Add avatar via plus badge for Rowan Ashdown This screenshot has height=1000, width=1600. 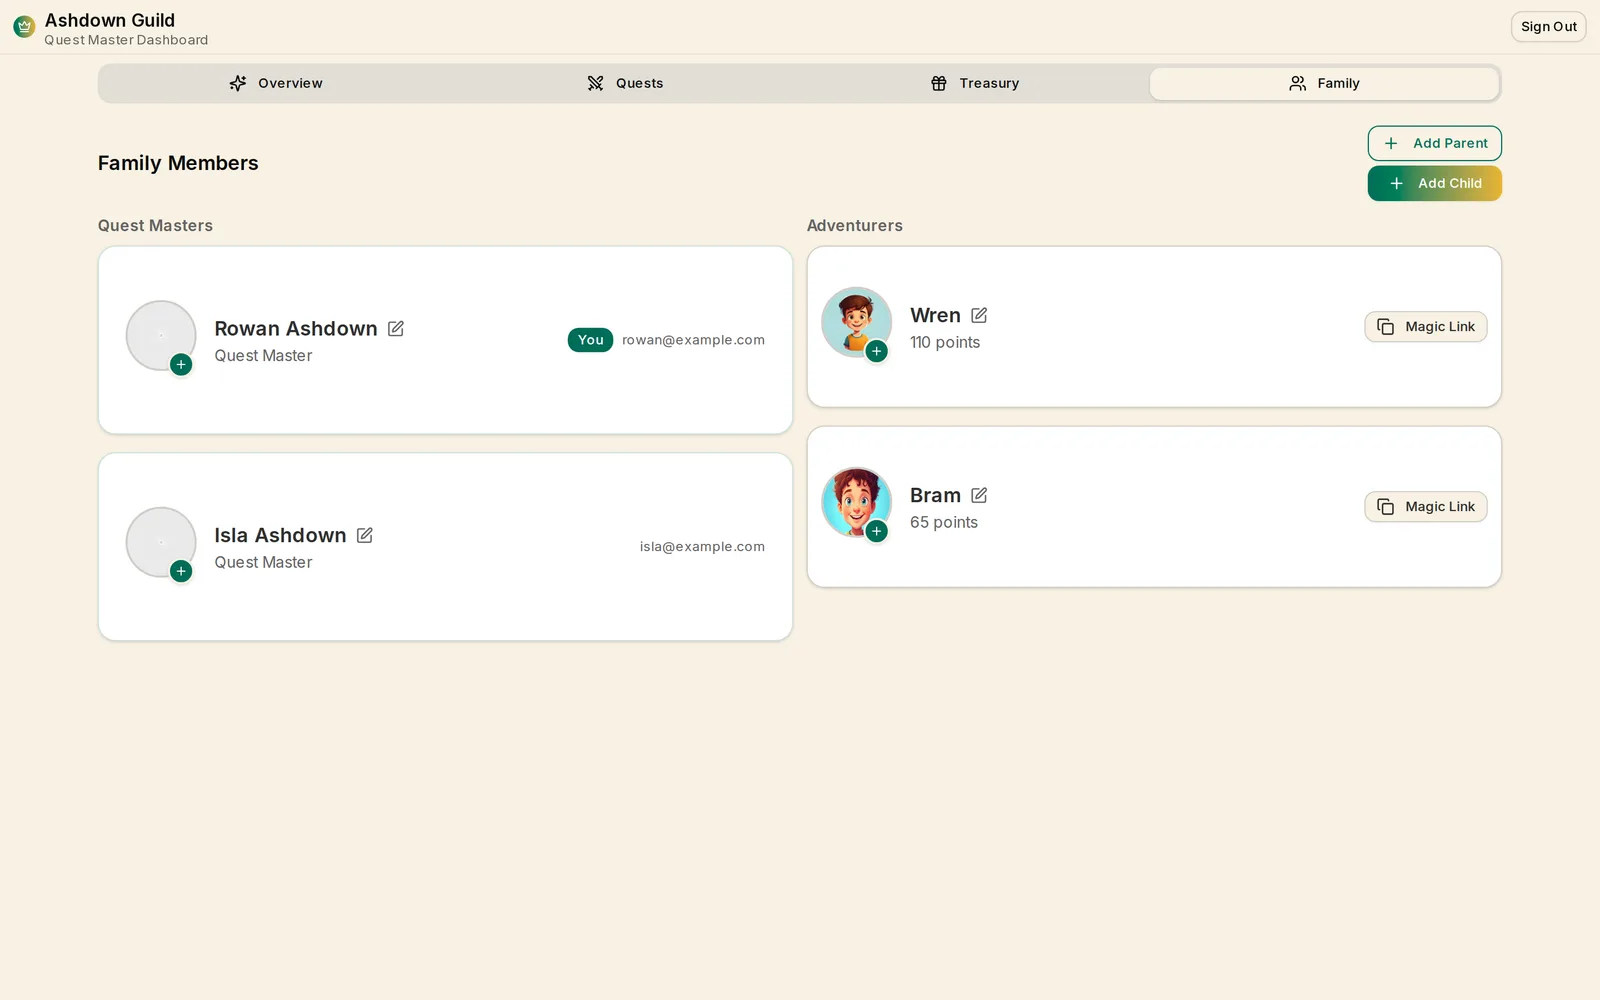181,365
